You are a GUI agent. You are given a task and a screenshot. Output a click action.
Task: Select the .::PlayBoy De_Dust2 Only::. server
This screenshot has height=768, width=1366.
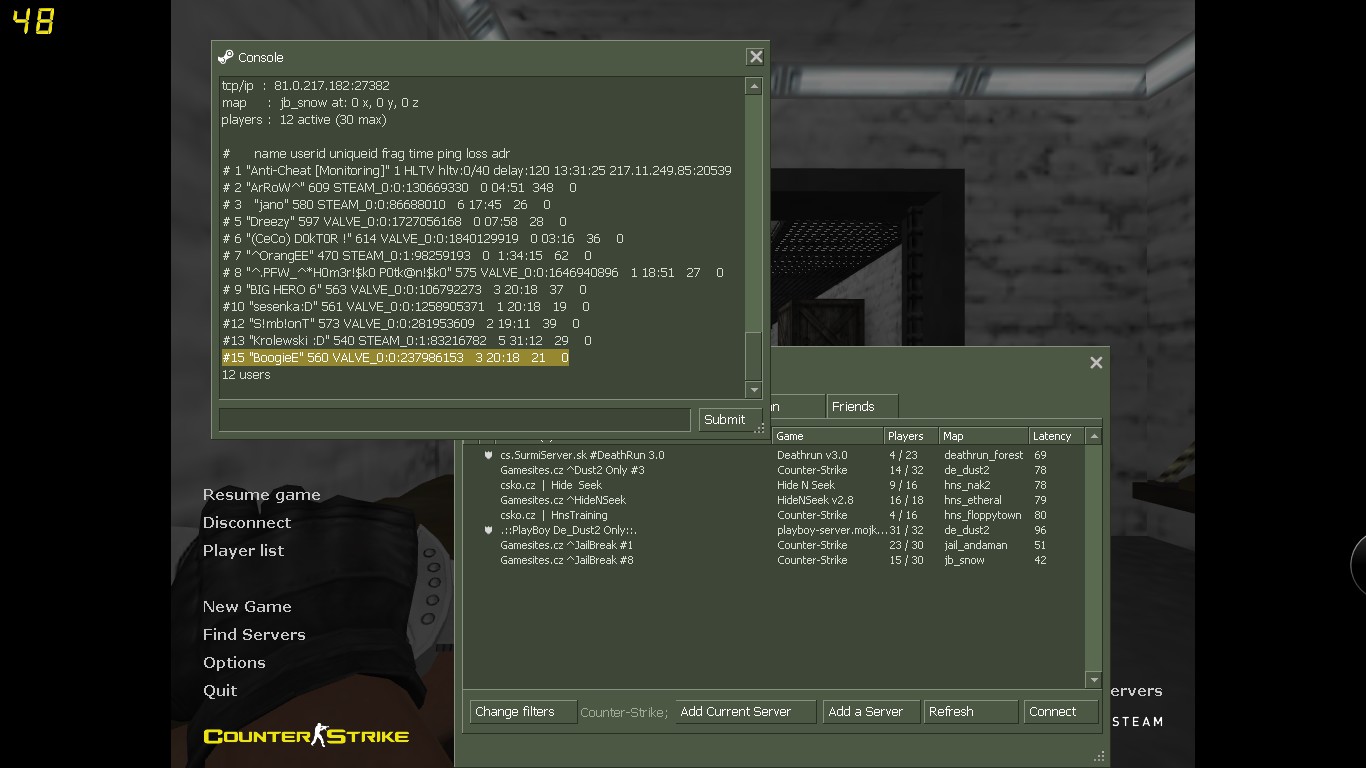(774, 530)
